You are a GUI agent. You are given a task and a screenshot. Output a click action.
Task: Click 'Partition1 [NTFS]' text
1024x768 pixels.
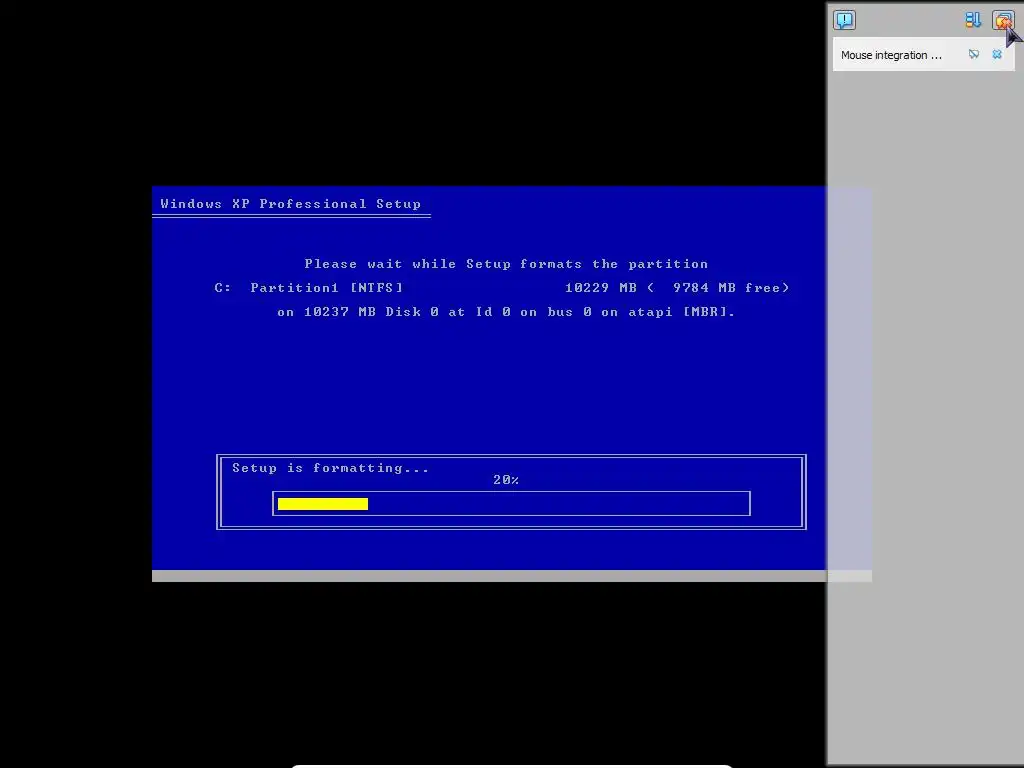click(x=327, y=287)
